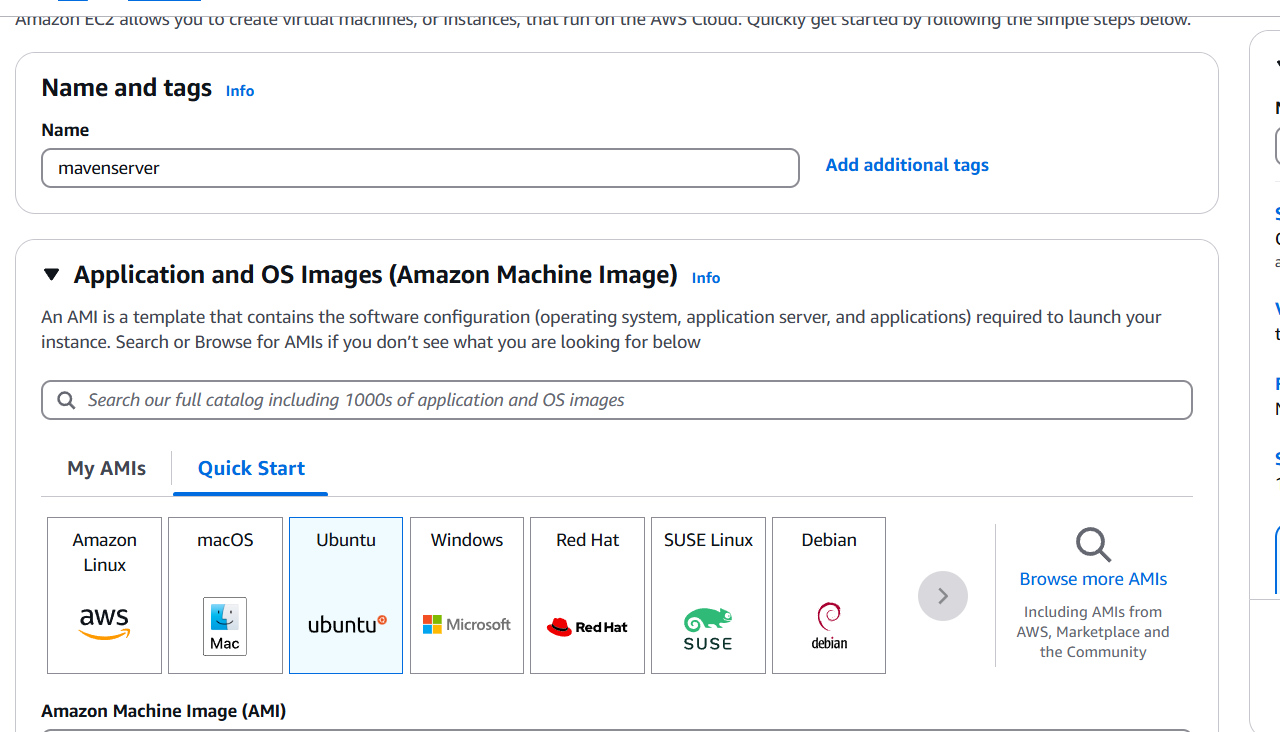Select the macOS AMI tile
Image resolution: width=1280 pixels, height=732 pixels.
coord(225,595)
